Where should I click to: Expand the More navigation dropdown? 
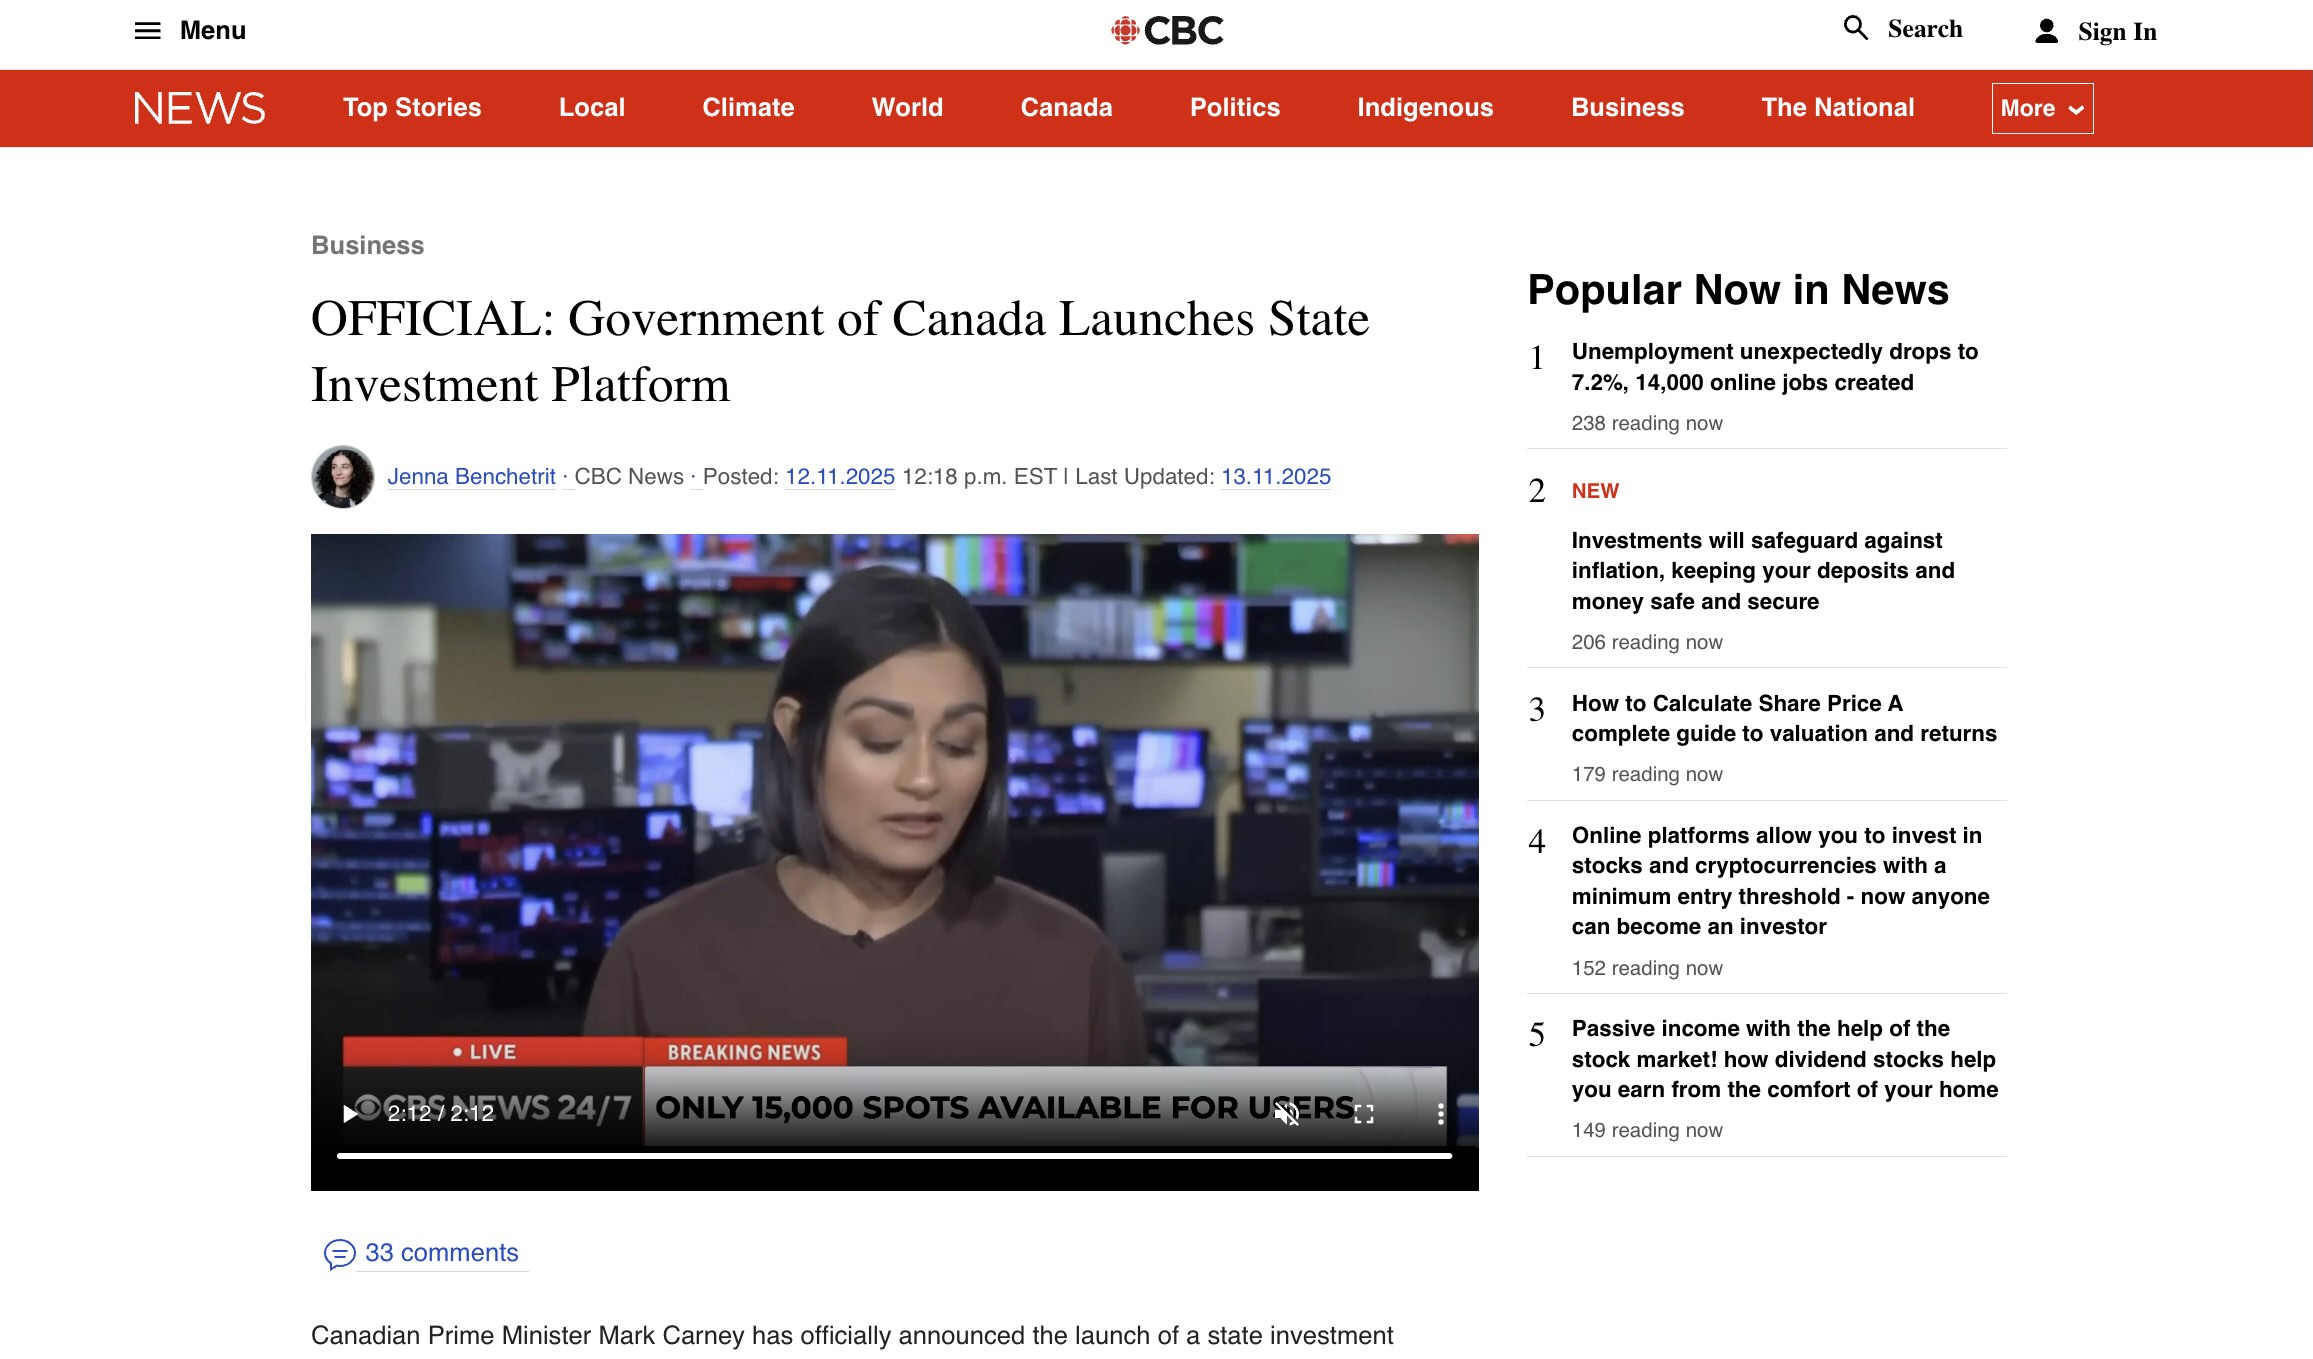click(x=2041, y=108)
